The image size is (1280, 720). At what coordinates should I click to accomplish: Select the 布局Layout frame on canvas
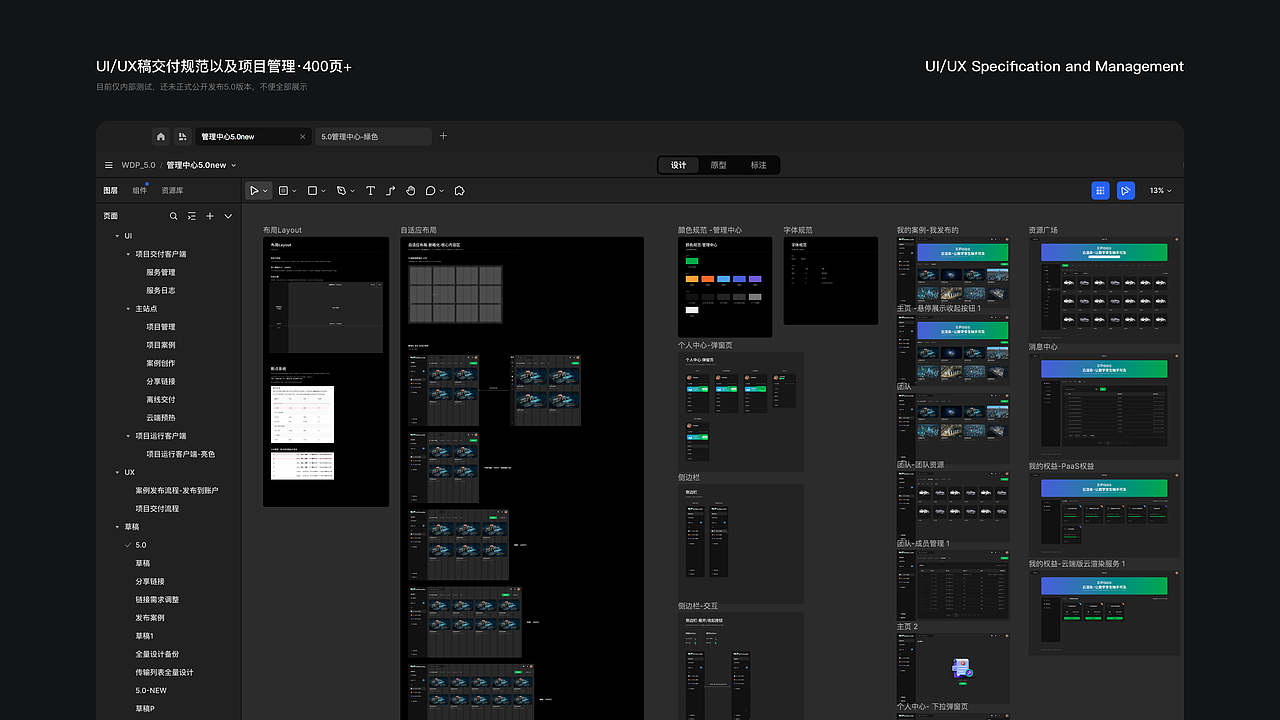tap(326, 371)
